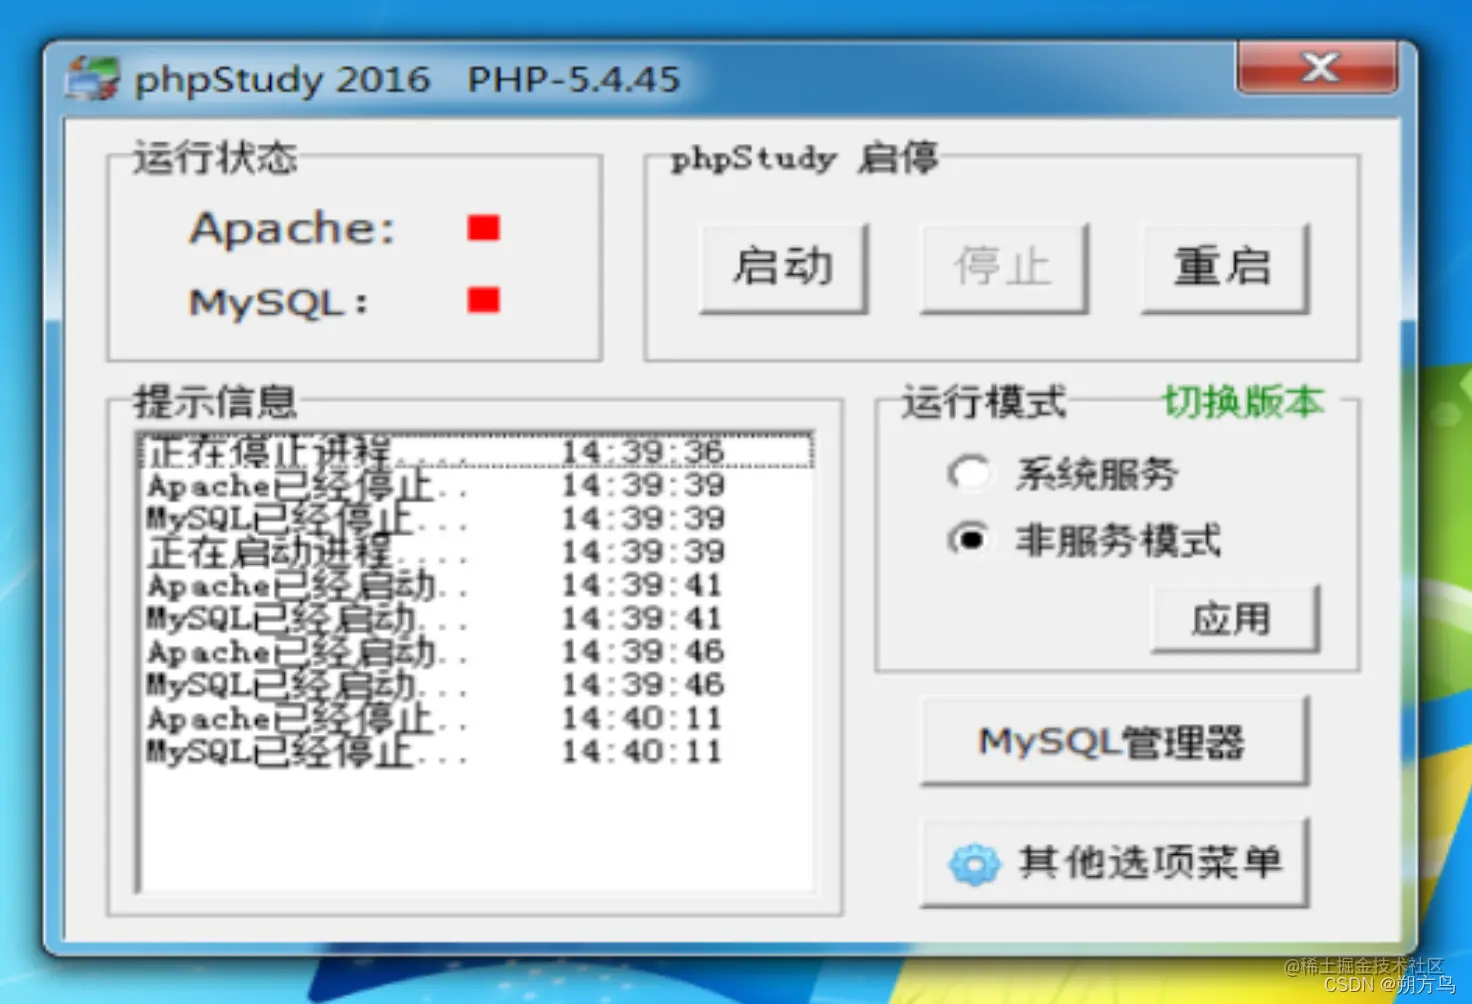Select log row MySQL已经停止 14:39:39
1472x1004 pixels.
(x=476, y=518)
